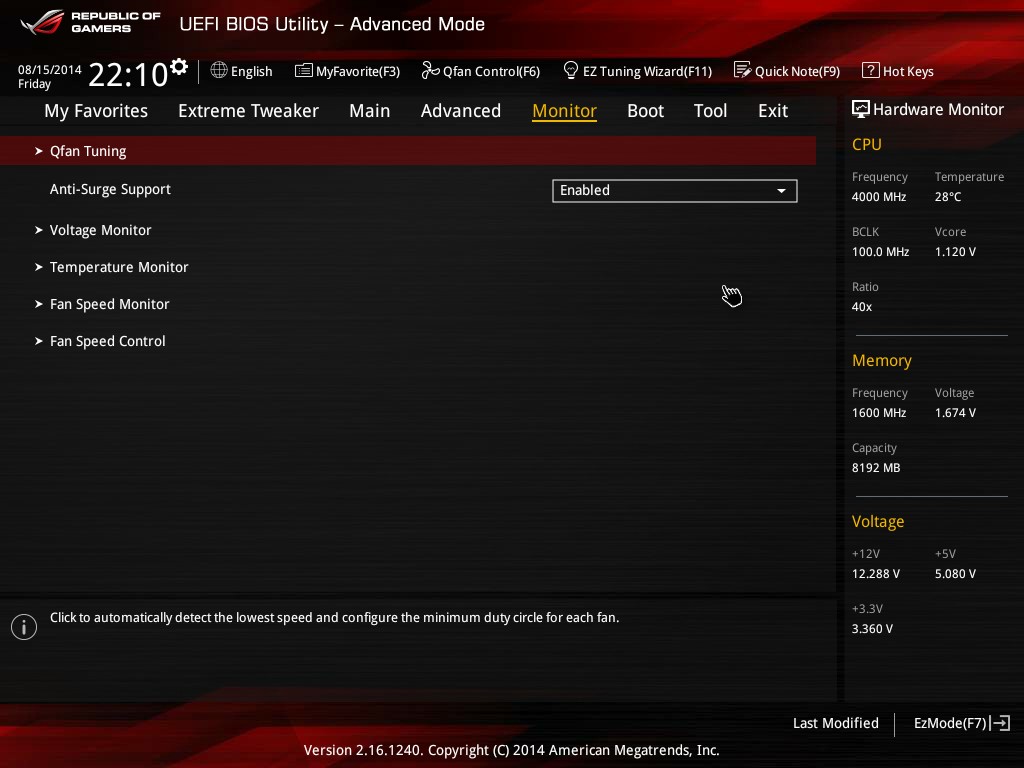Expand the Qfan Tuning arrow

click(39, 151)
